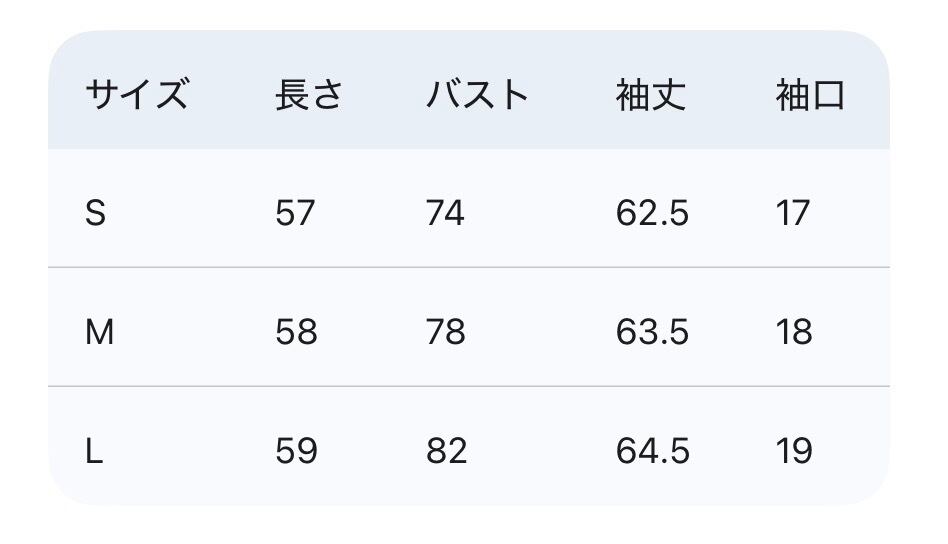Select cuff value 19 in L row
948x544 pixels.
pyautogui.click(x=794, y=451)
